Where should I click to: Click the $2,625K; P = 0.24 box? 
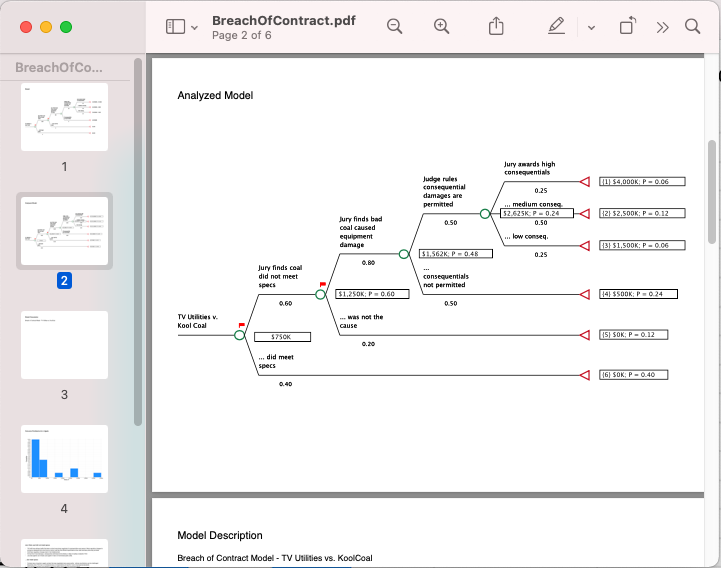(x=537, y=213)
